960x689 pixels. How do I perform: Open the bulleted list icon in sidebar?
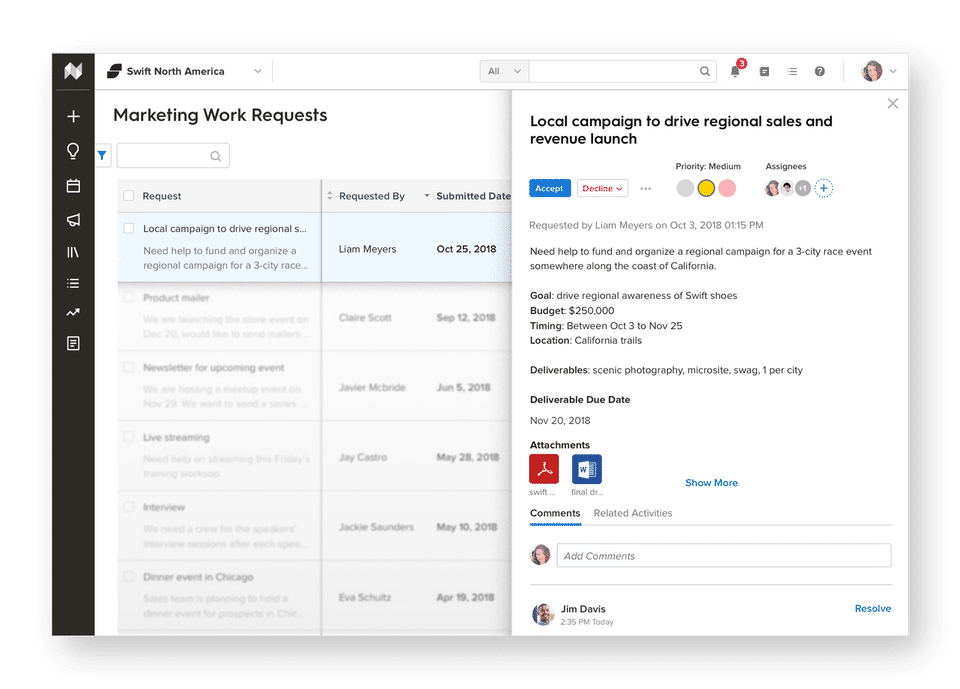[x=73, y=283]
